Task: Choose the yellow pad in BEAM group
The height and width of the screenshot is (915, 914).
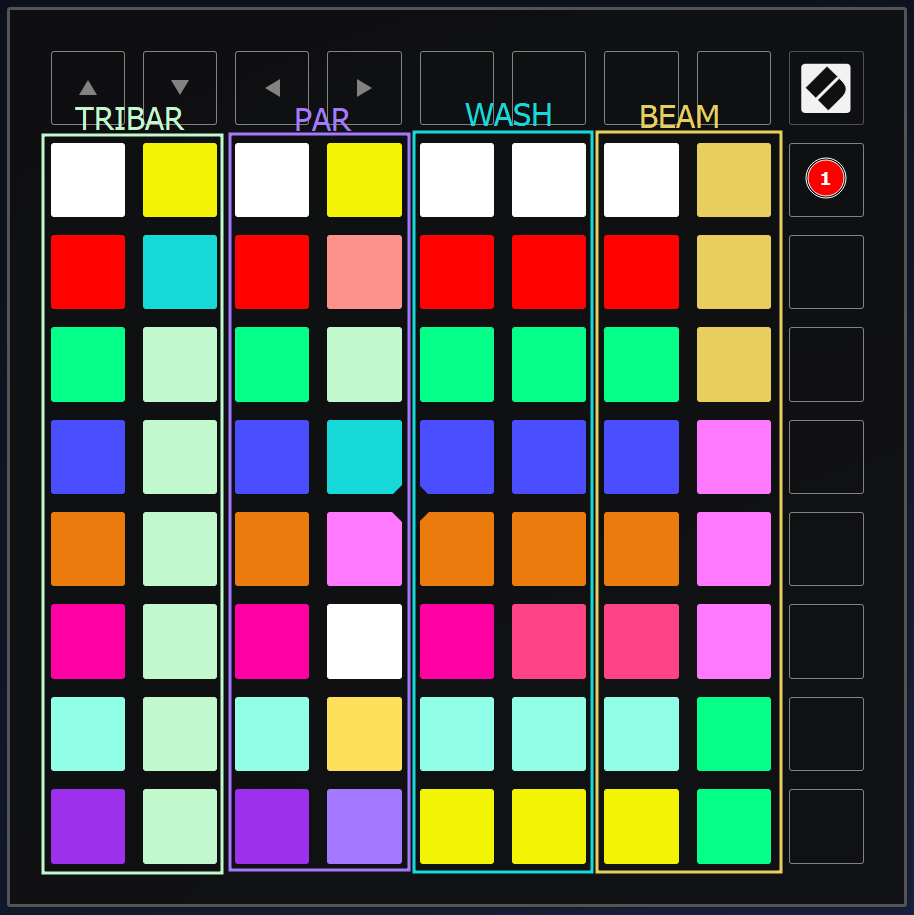Action: [x=641, y=826]
